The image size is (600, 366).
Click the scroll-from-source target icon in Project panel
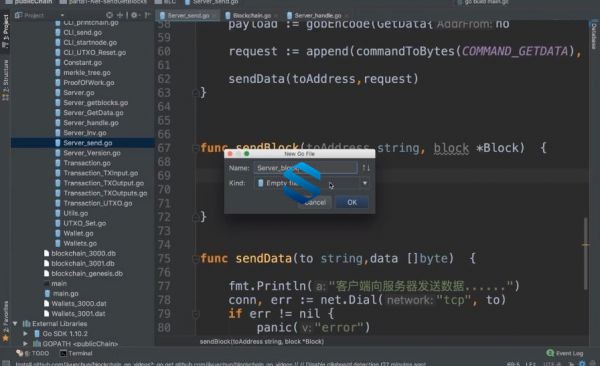(x=109, y=15)
